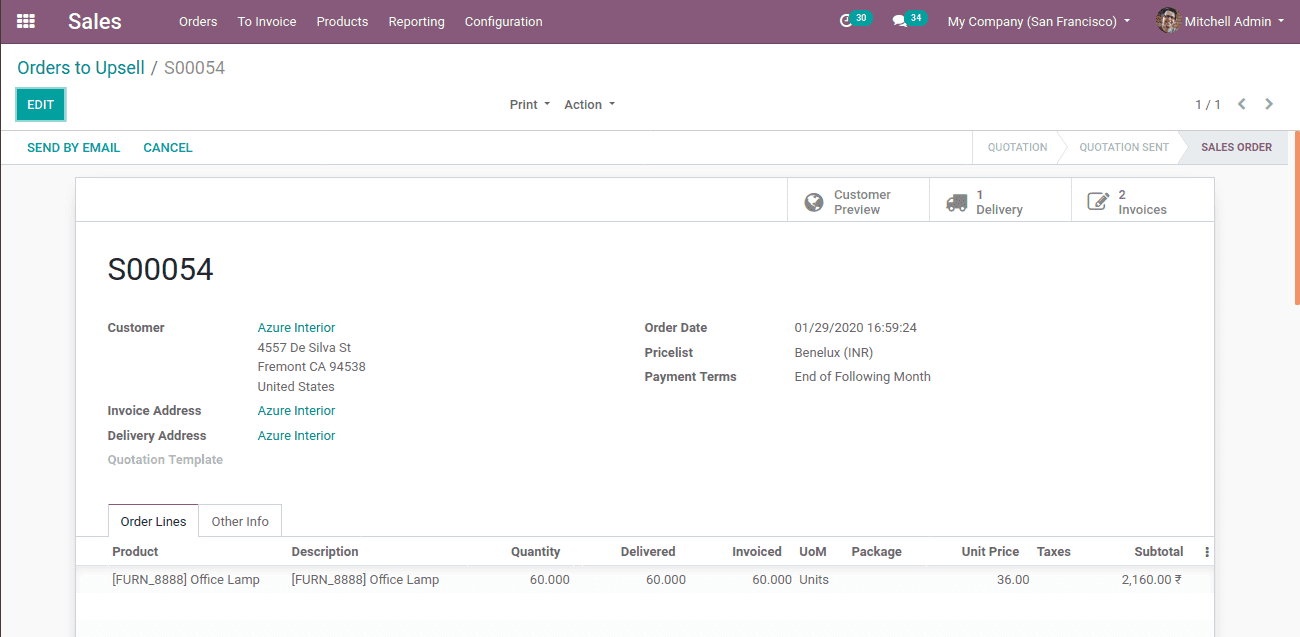Screen dimensions: 1300x637
Task: Select the Order Lines tab
Action: [x=153, y=521]
